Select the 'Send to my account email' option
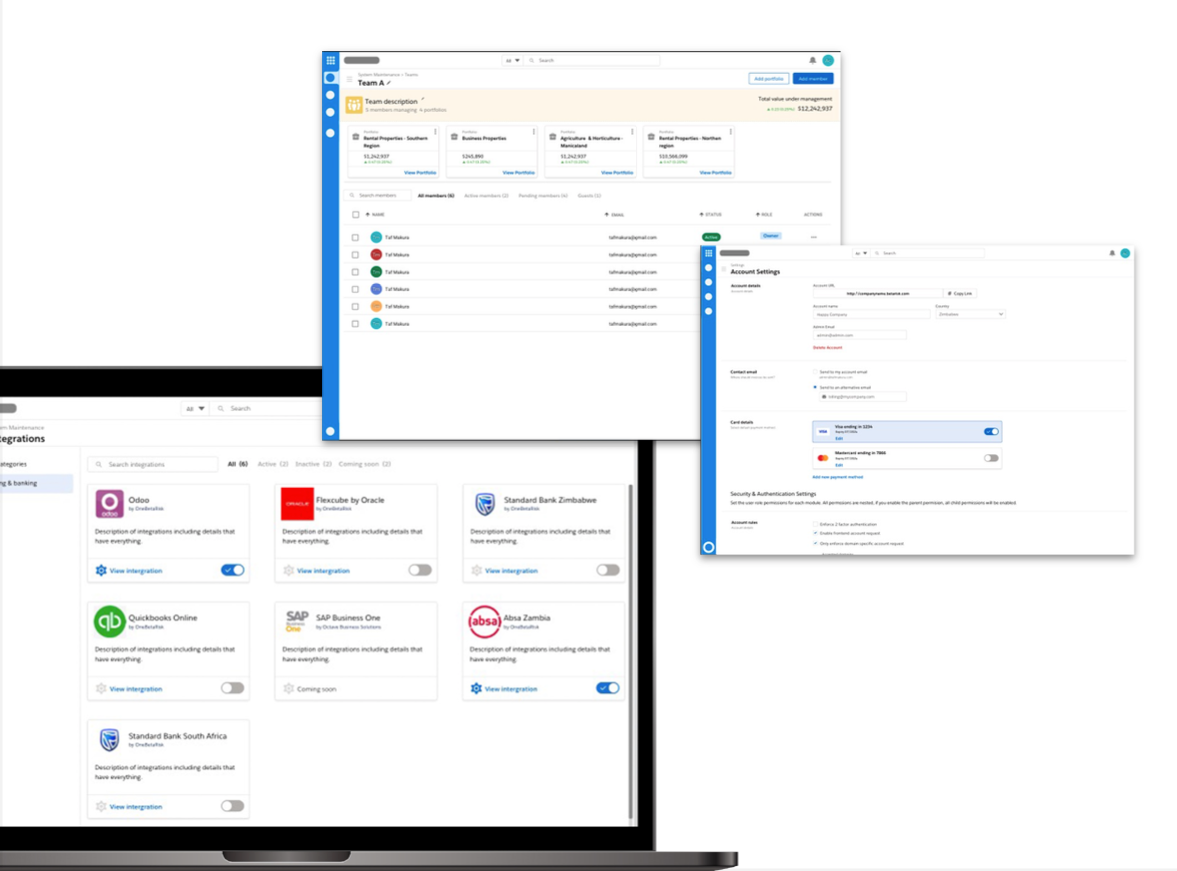This screenshot has width=1177, height=871. point(815,372)
